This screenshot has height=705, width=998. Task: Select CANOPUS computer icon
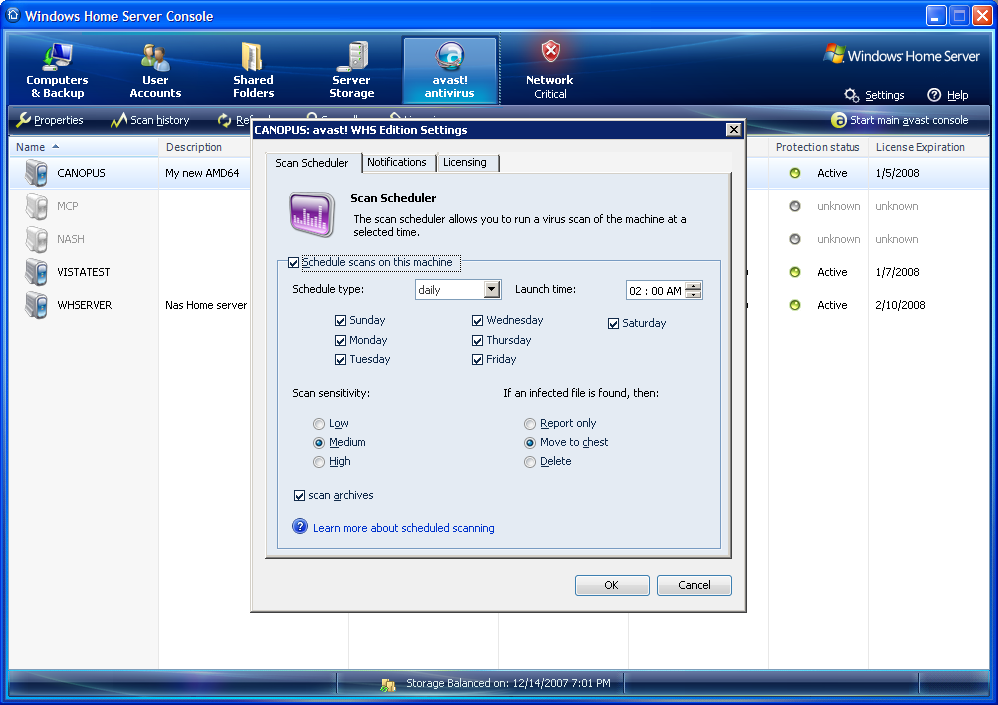[36, 173]
